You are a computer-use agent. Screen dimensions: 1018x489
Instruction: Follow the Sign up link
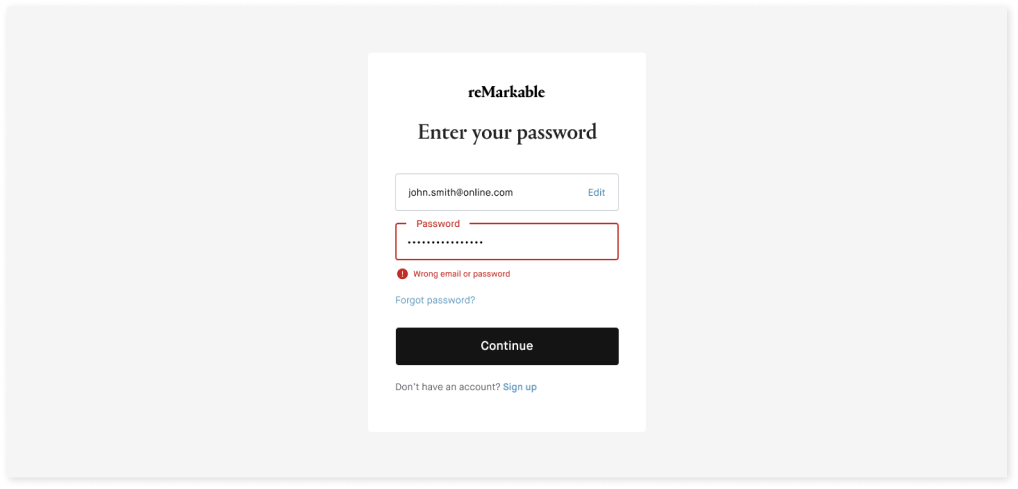(x=519, y=387)
